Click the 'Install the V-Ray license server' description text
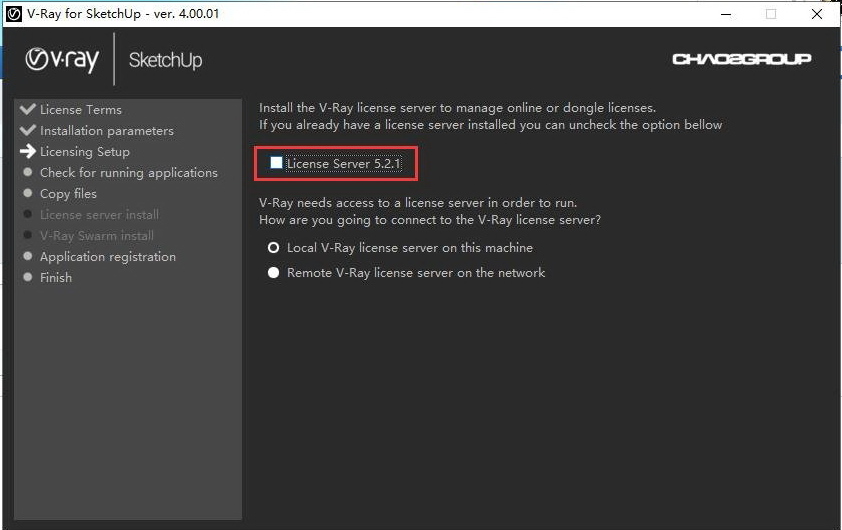 point(458,108)
